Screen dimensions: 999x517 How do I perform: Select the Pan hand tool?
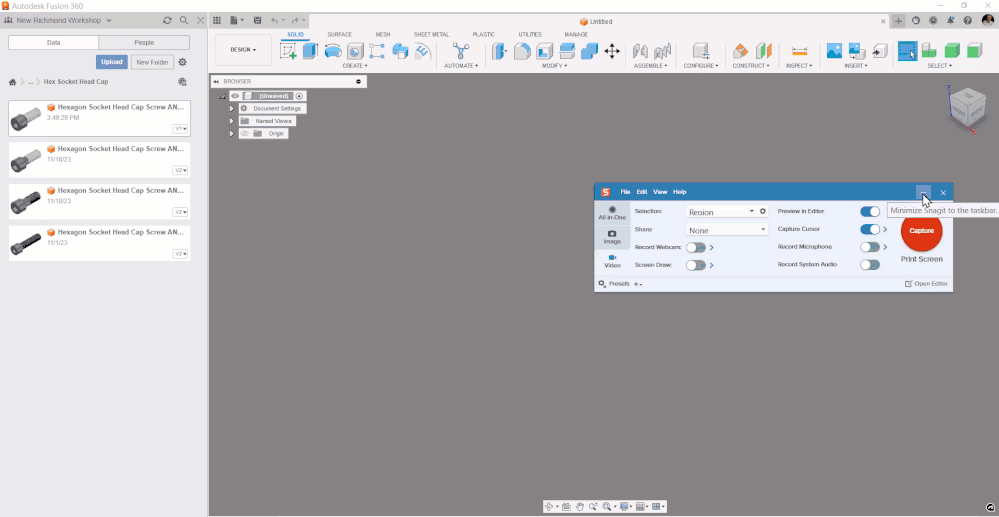pos(580,507)
